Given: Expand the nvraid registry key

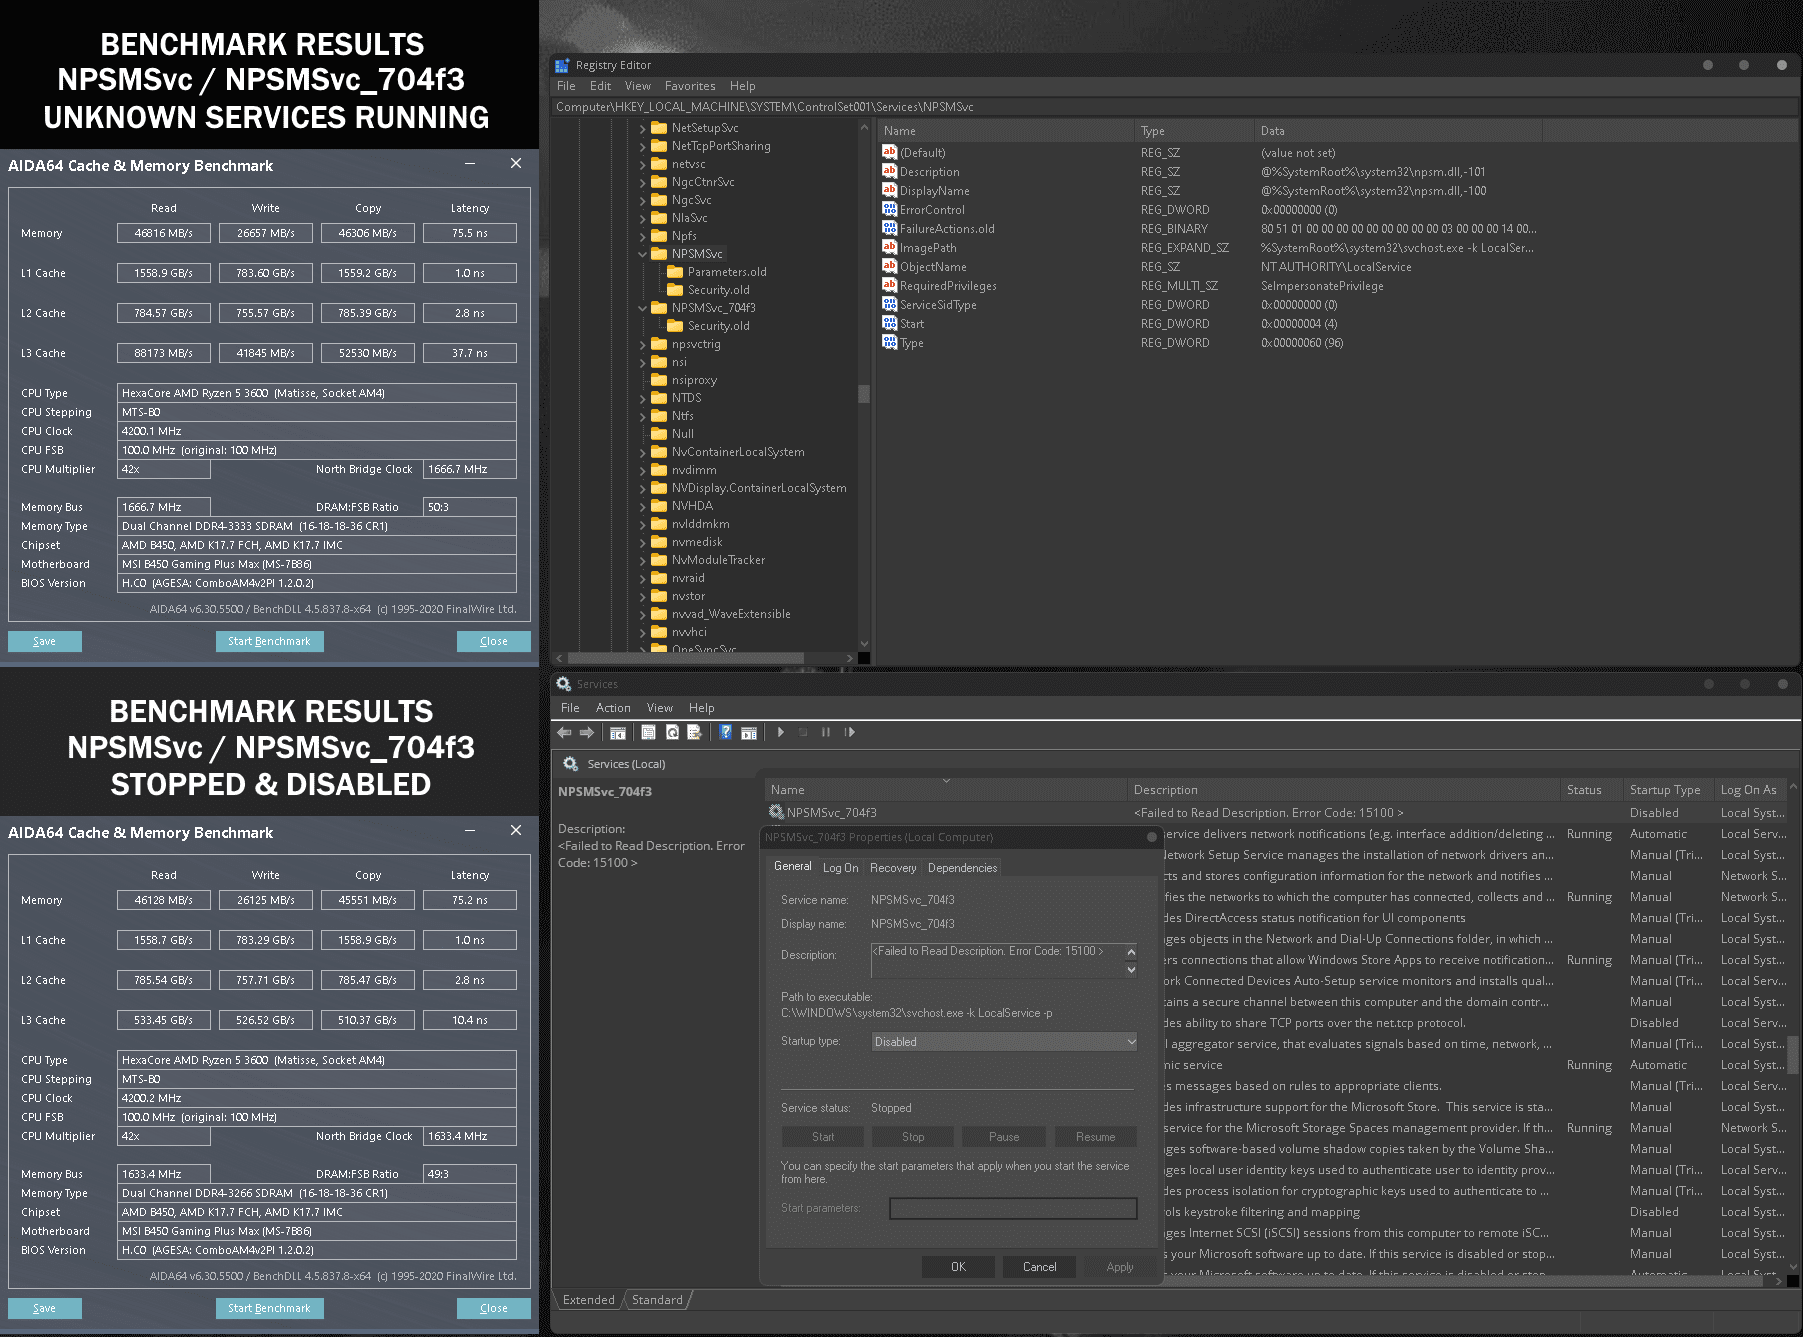Looking at the screenshot, I should (643, 578).
